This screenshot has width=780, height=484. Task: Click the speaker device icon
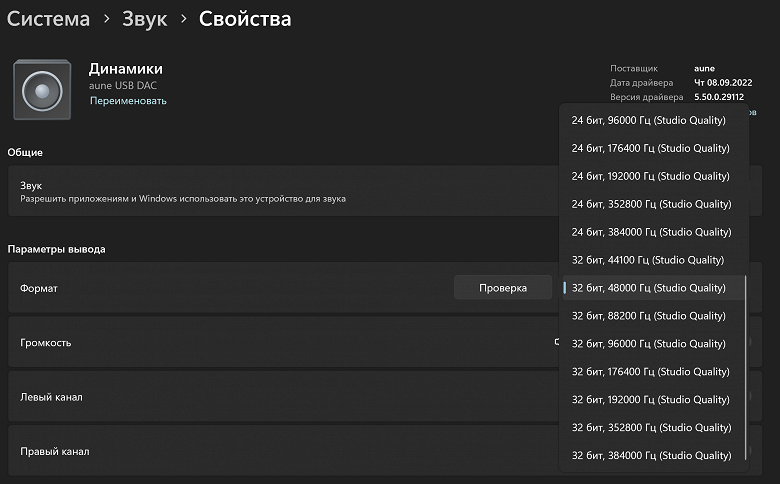coord(43,92)
